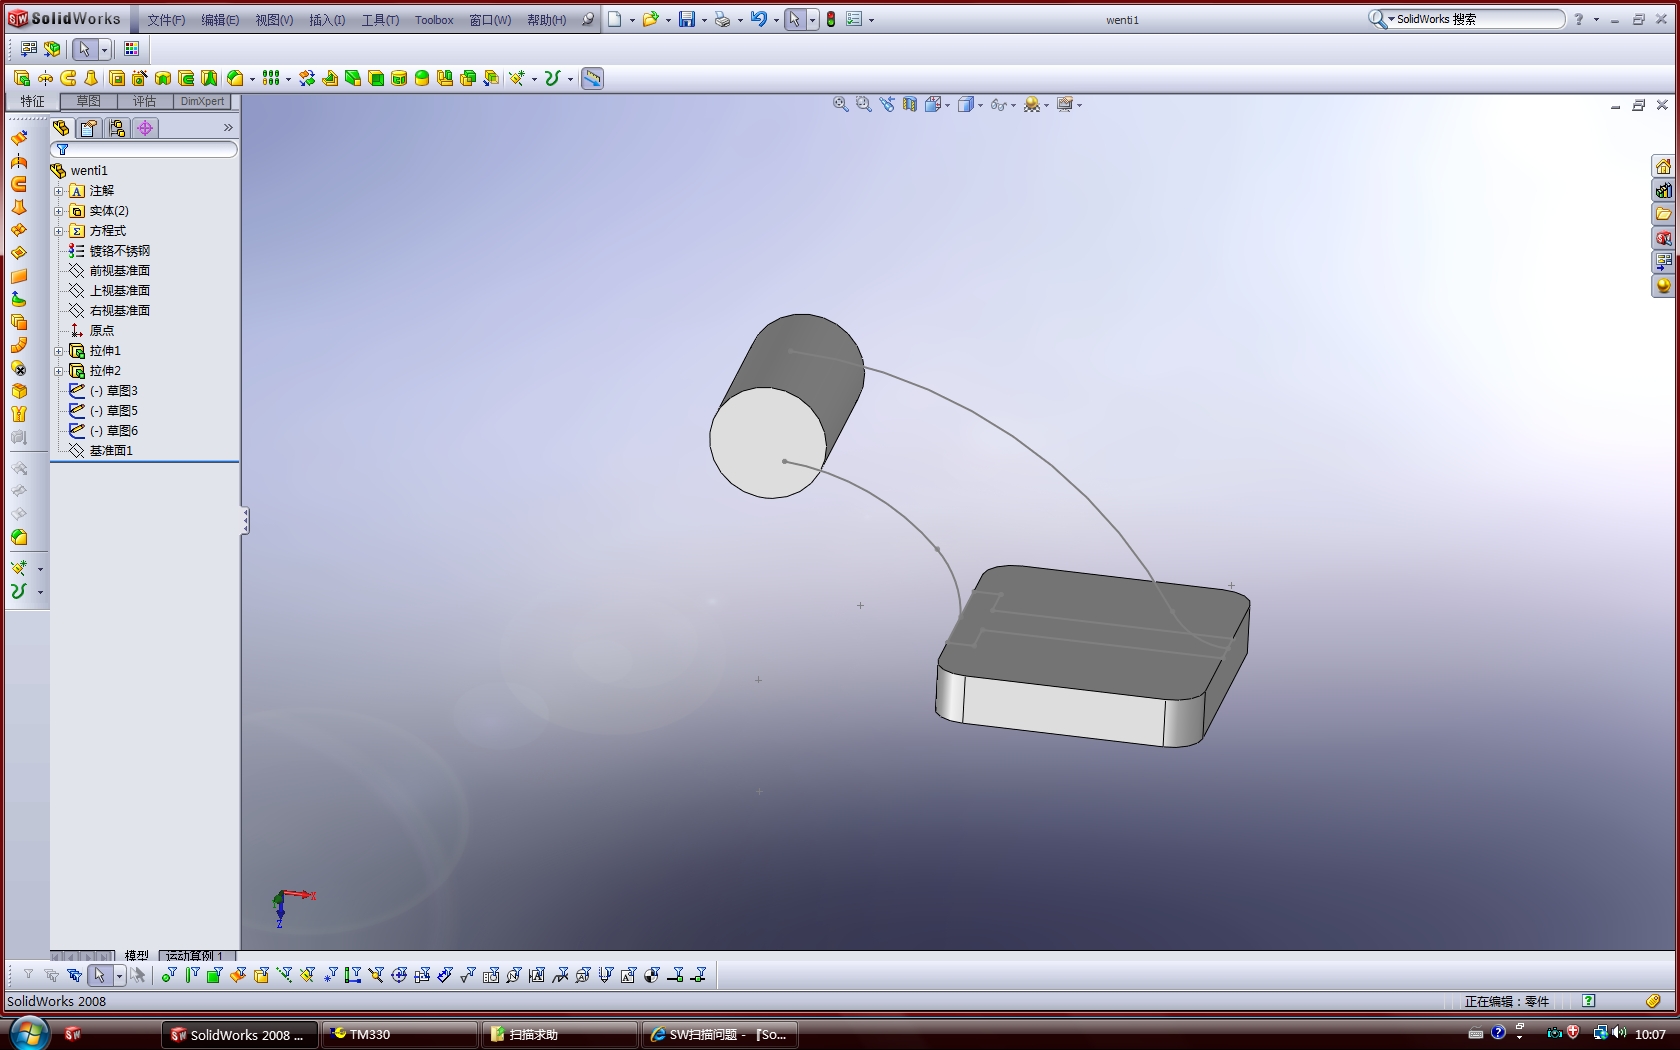1680x1050 pixels.
Task: Toggle filter edges icon
Action: pos(191,975)
